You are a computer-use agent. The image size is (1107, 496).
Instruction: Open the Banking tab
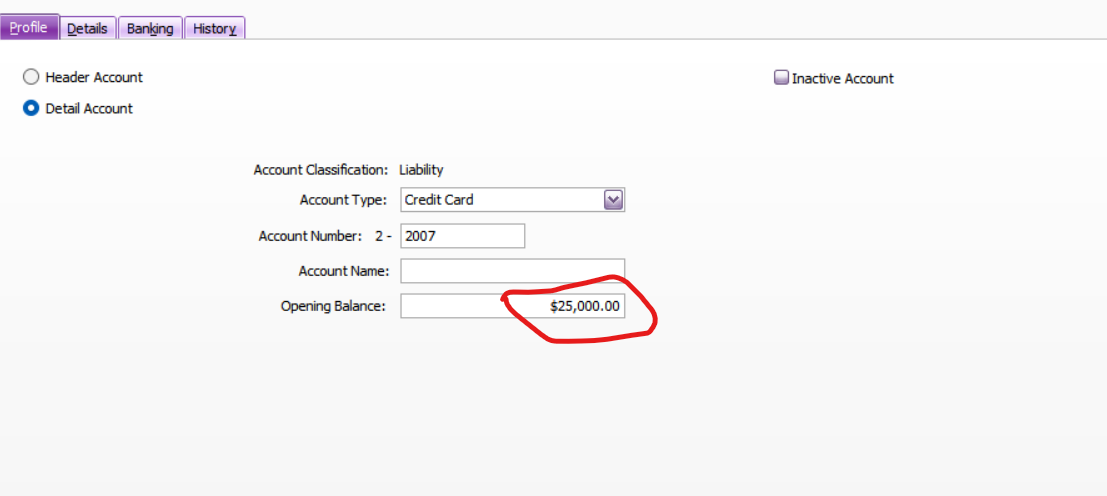(150, 28)
